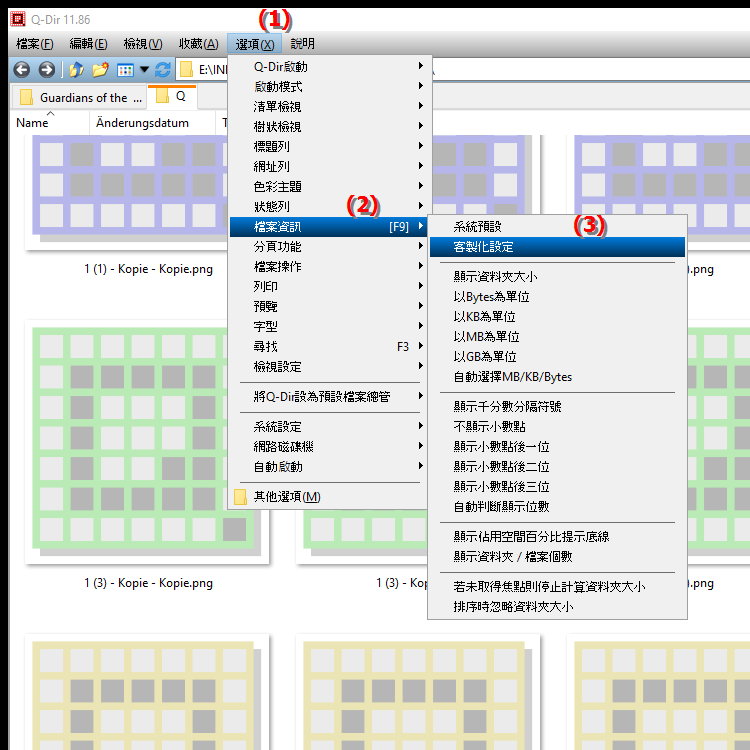Open the 系統設定 submenu
This screenshot has height=750, width=750.
pos(330,427)
